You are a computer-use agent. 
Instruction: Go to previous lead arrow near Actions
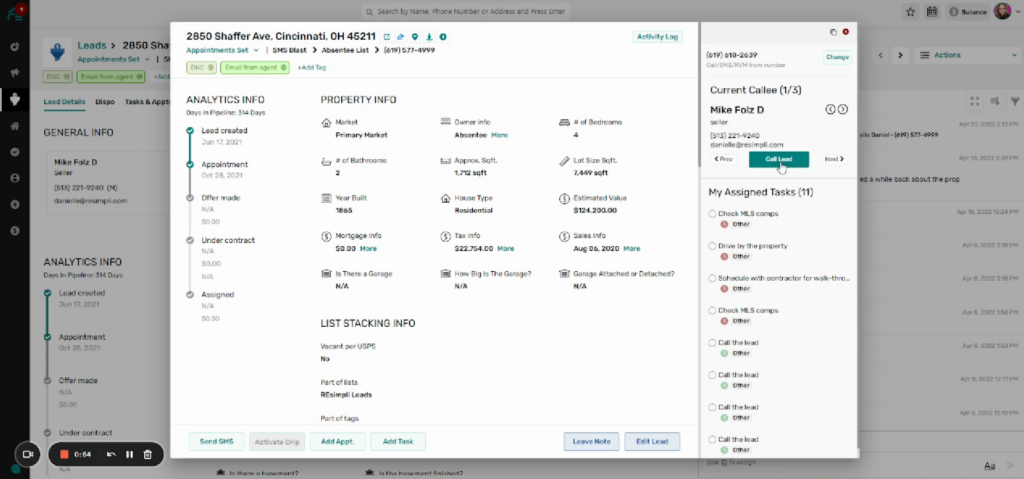[x=880, y=56]
